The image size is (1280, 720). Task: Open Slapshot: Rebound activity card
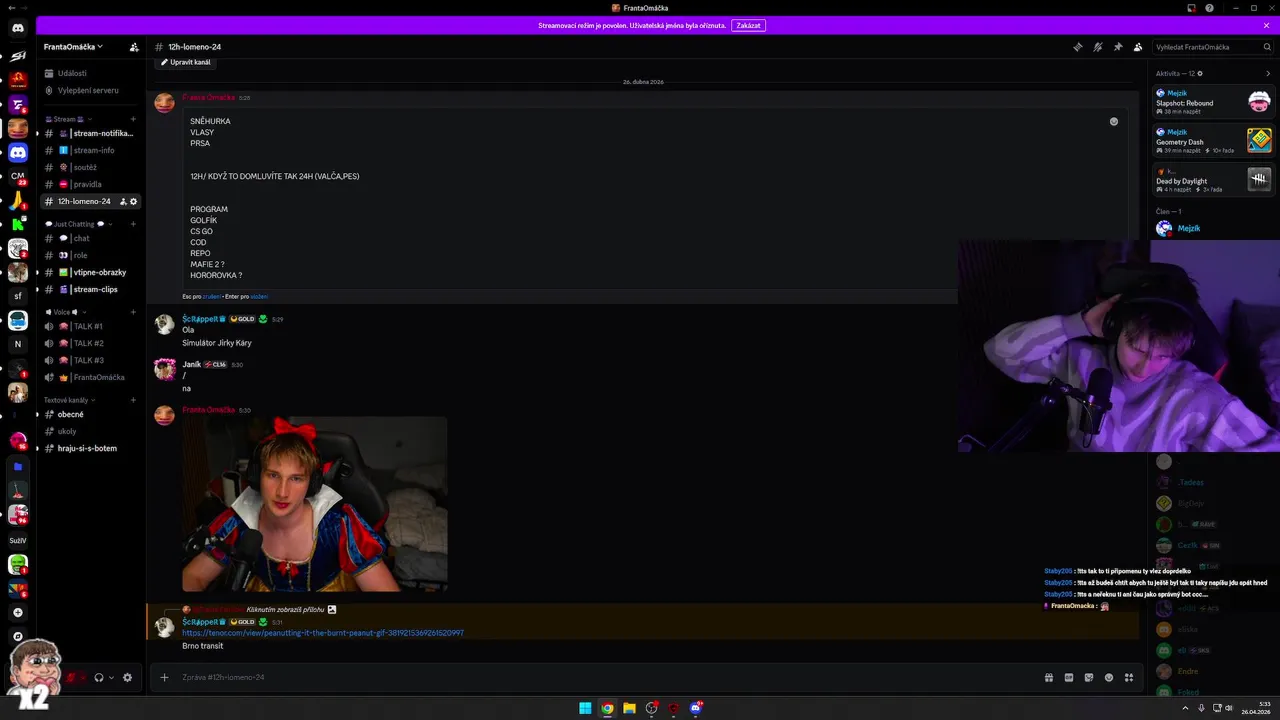(1213, 101)
